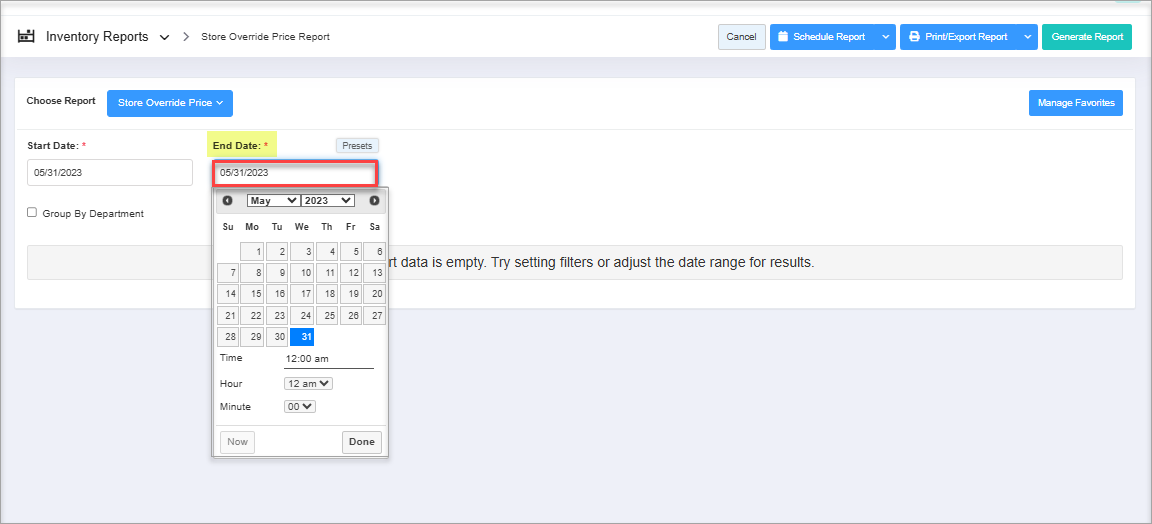The image size is (1152, 524).
Task: Toggle Group By Department checkbox
Action: tap(32, 213)
